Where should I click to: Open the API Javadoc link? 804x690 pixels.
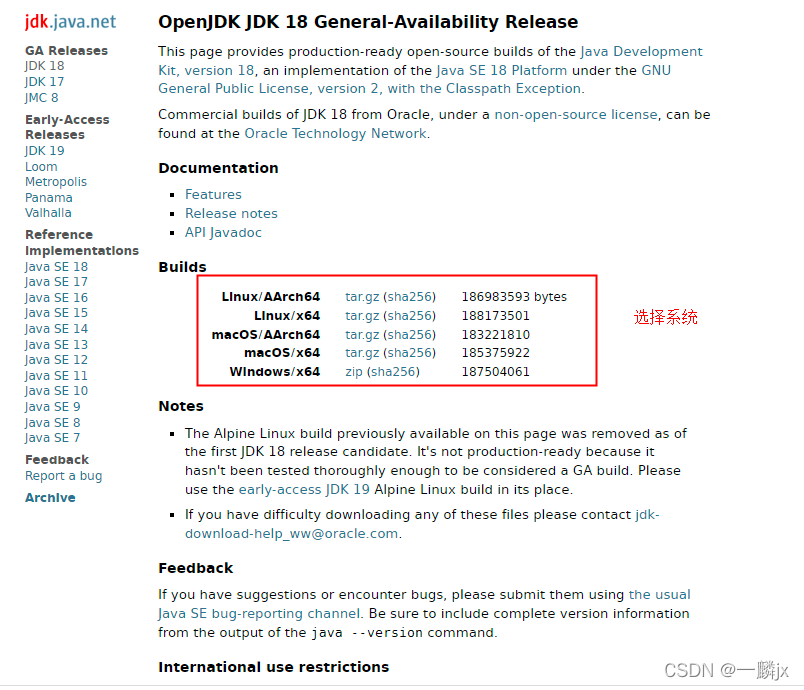point(224,232)
